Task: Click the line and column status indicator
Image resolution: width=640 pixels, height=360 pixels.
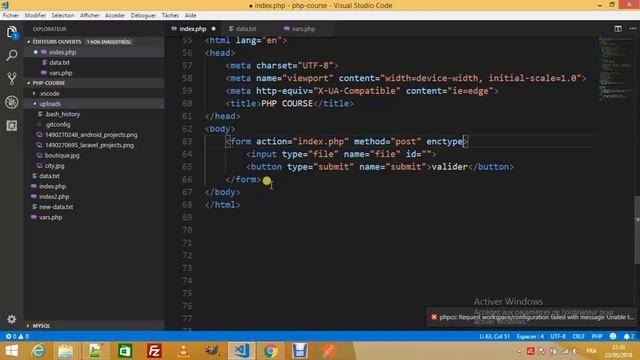Action: pos(494,336)
